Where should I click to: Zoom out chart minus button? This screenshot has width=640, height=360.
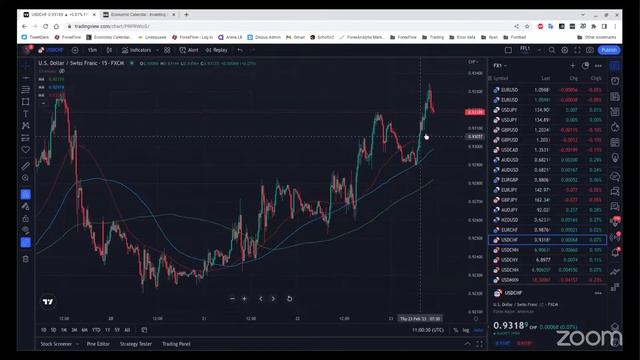[x=232, y=299]
